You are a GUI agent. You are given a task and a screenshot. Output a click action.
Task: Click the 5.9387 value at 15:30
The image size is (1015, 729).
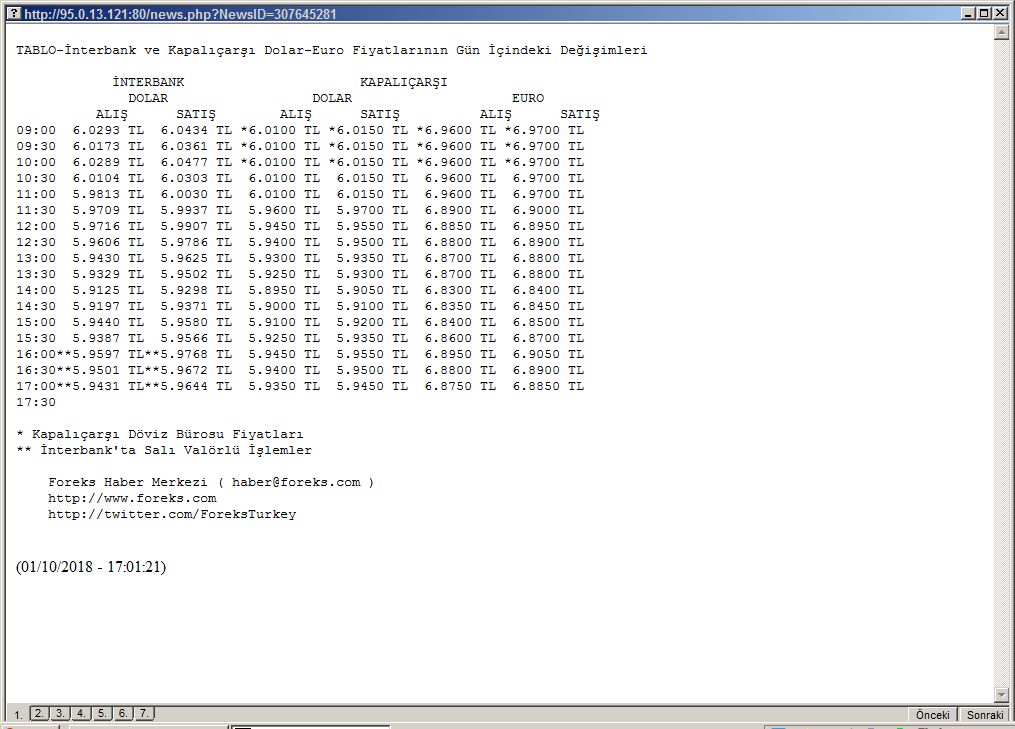pyautogui.click(x=96, y=339)
